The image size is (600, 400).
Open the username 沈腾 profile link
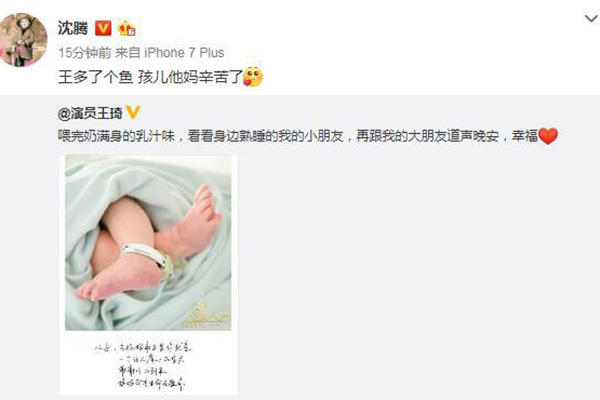click(73, 28)
